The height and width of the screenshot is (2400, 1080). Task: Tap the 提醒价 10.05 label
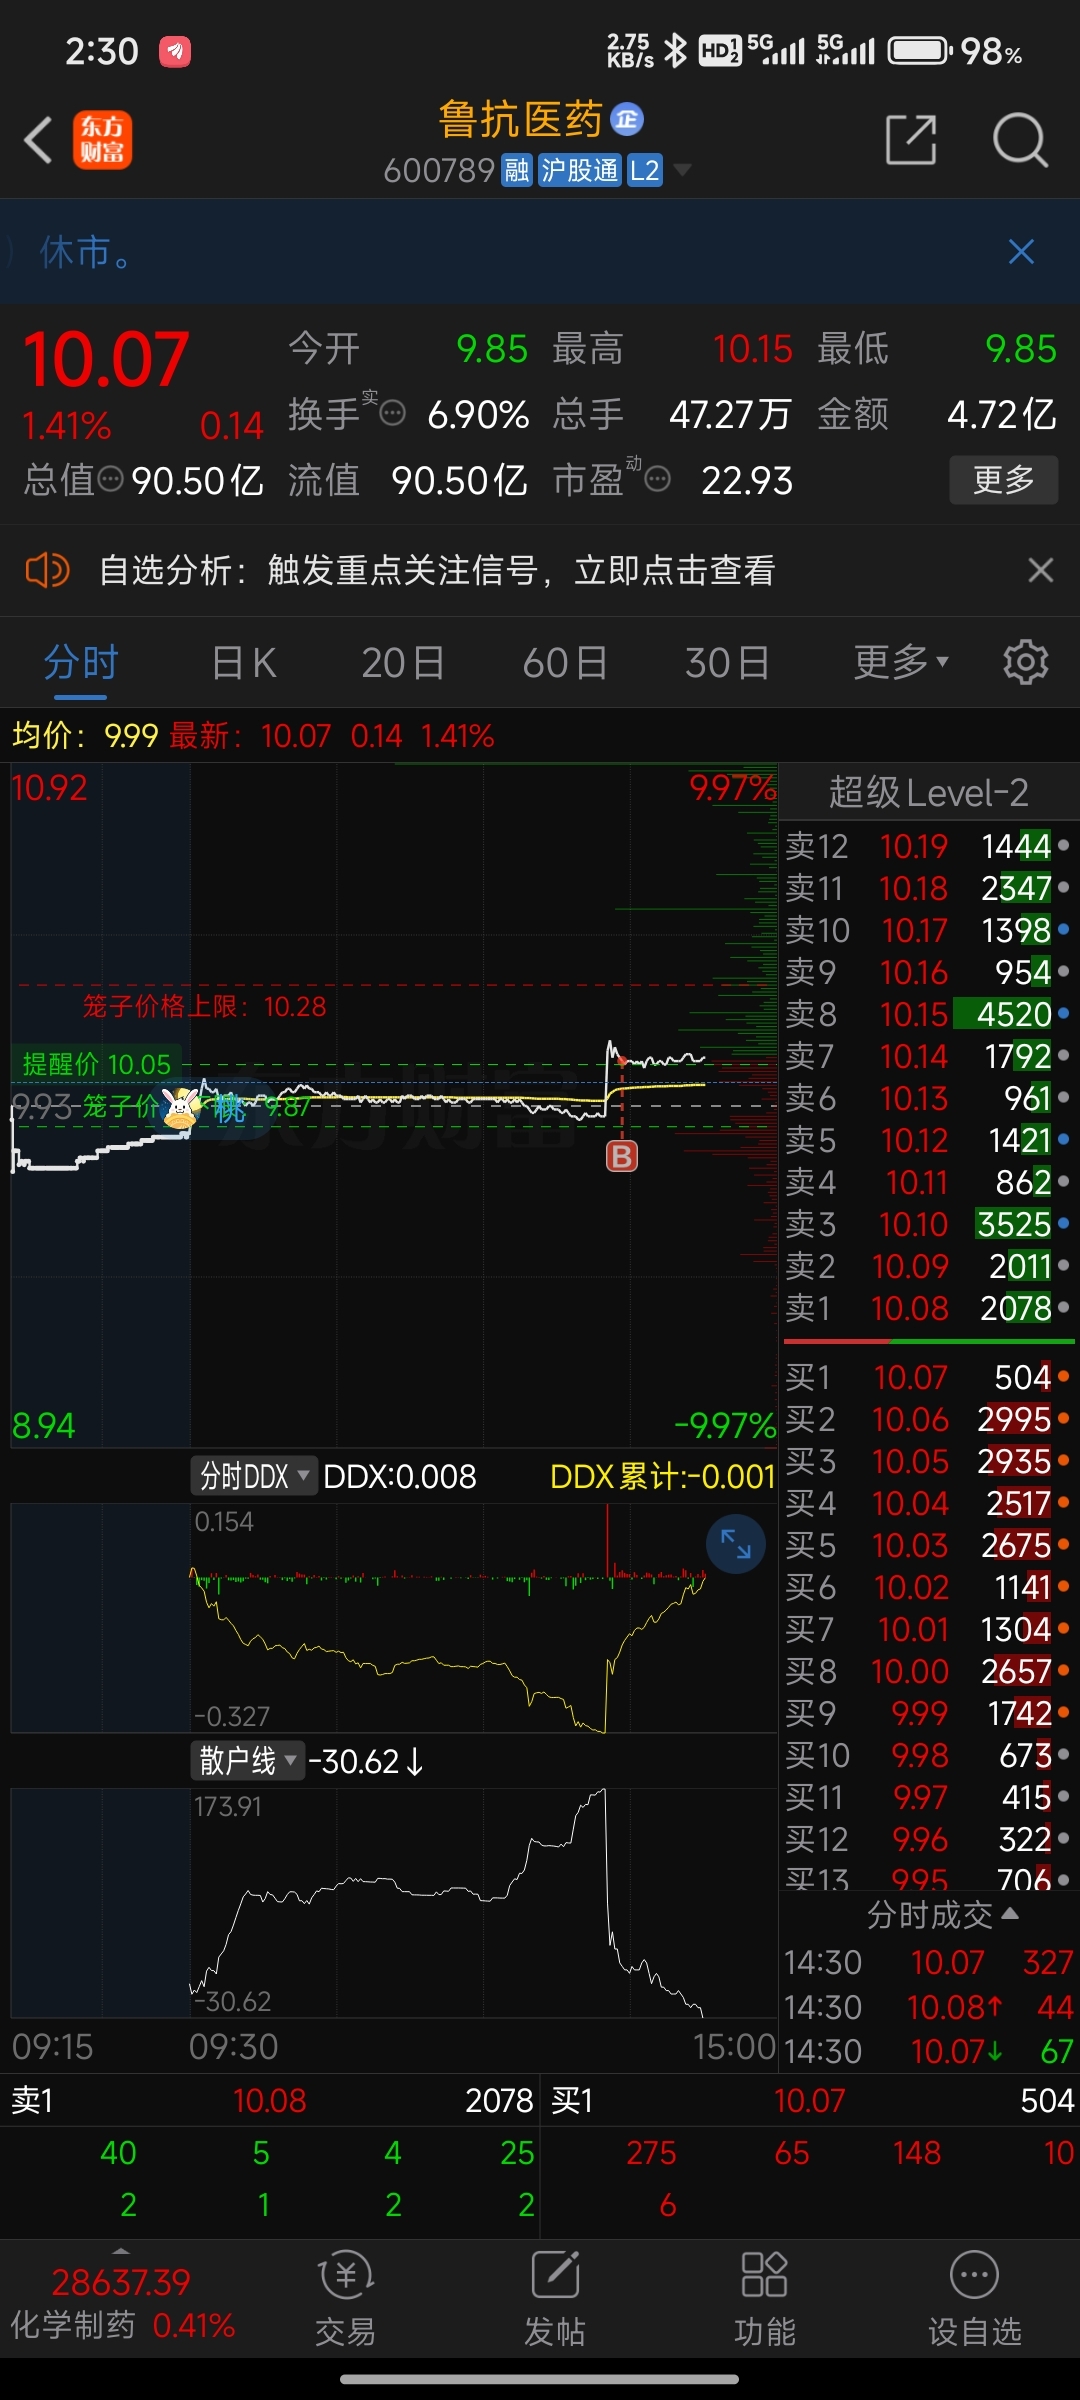(96, 1064)
